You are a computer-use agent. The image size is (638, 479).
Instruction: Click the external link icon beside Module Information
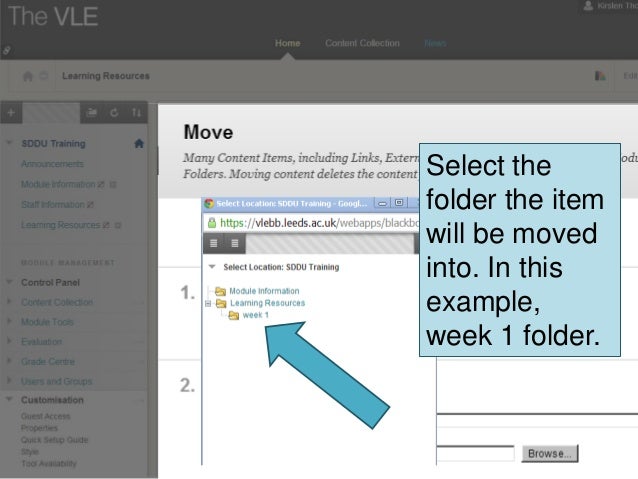click(x=101, y=185)
